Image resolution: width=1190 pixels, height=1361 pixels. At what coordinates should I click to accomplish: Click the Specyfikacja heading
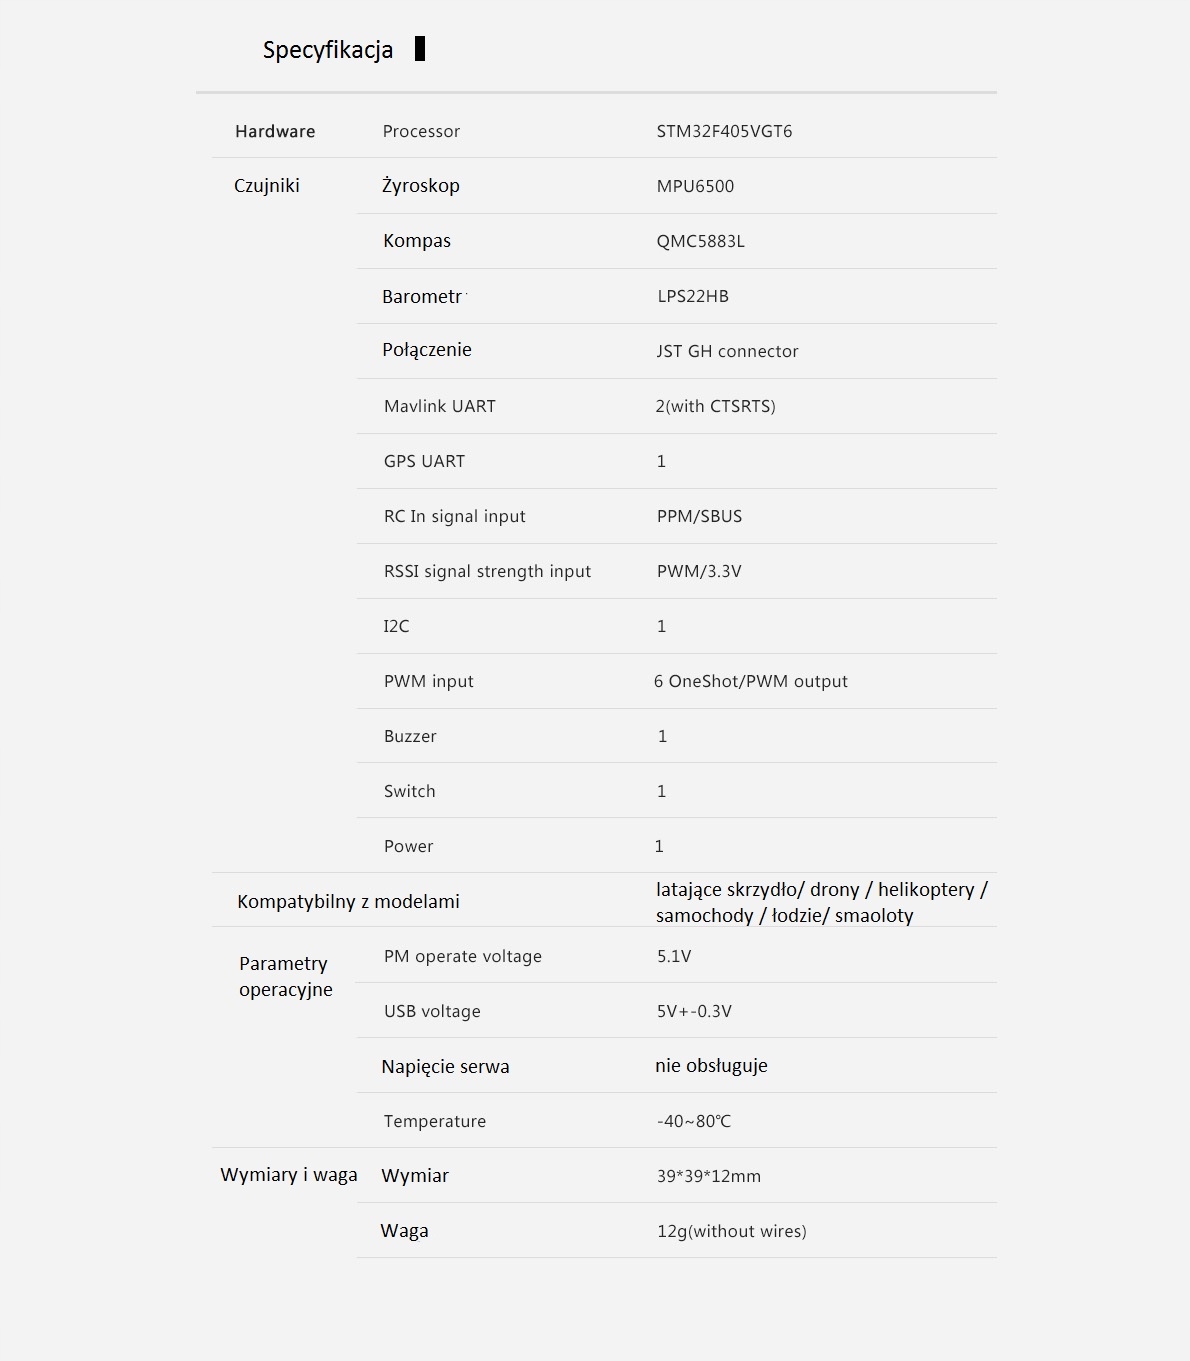327,50
